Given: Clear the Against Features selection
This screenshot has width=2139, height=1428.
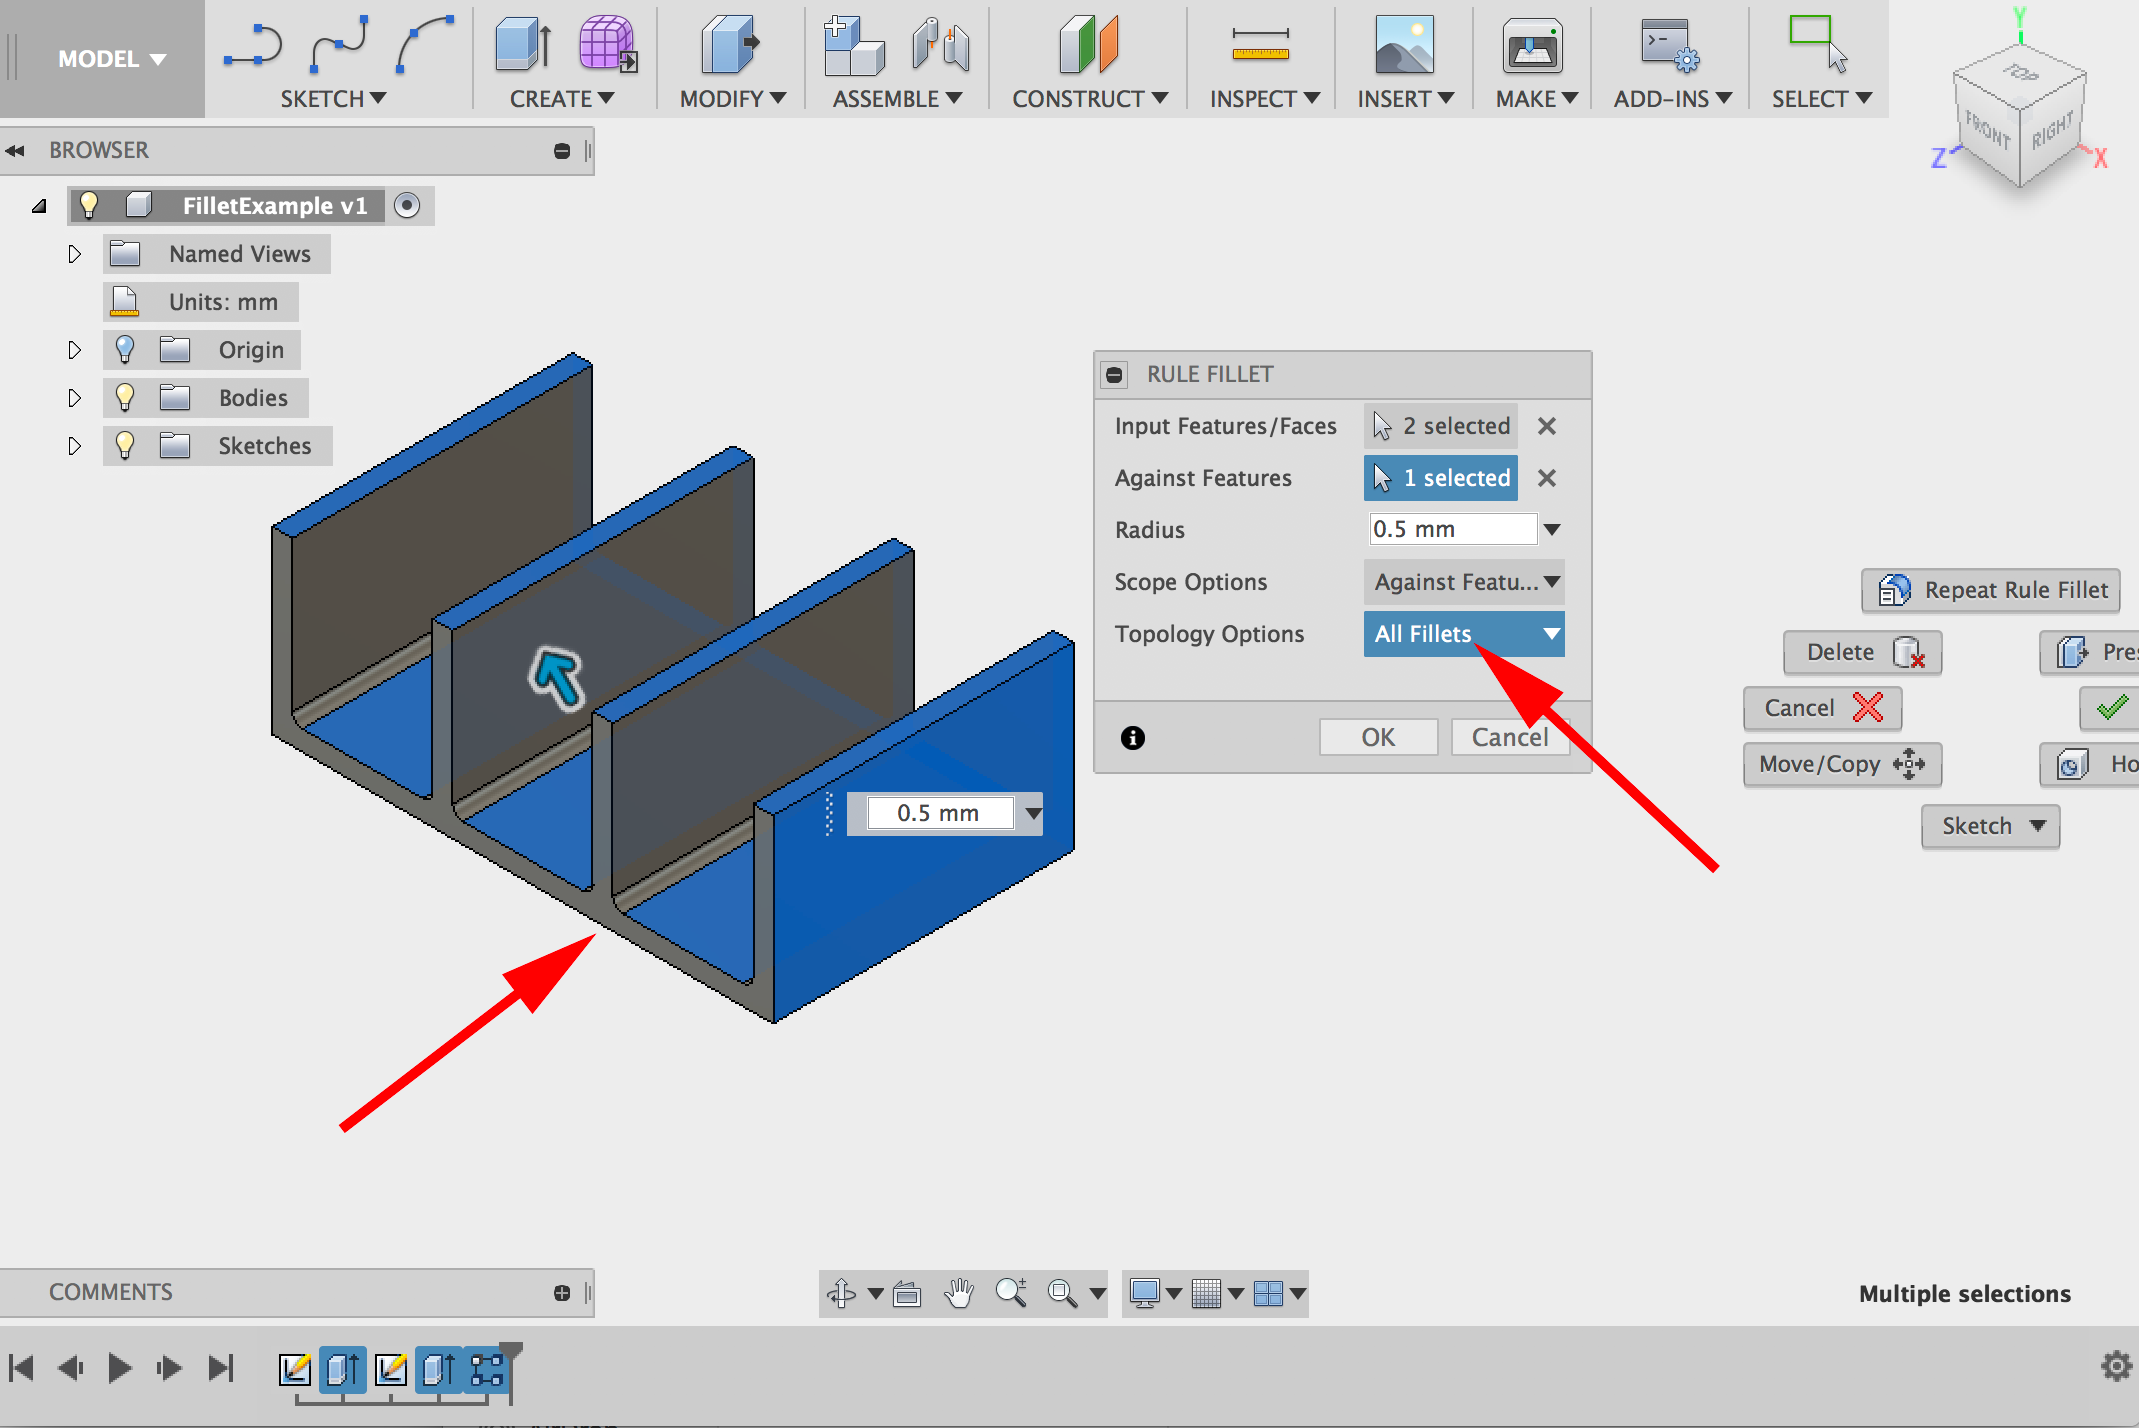Looking at the screenshot, I should point(1547,478).
